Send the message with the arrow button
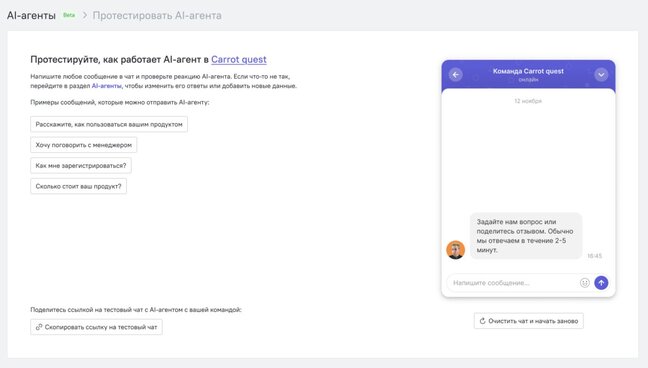The image size is (648, 368). click(601, 283)
